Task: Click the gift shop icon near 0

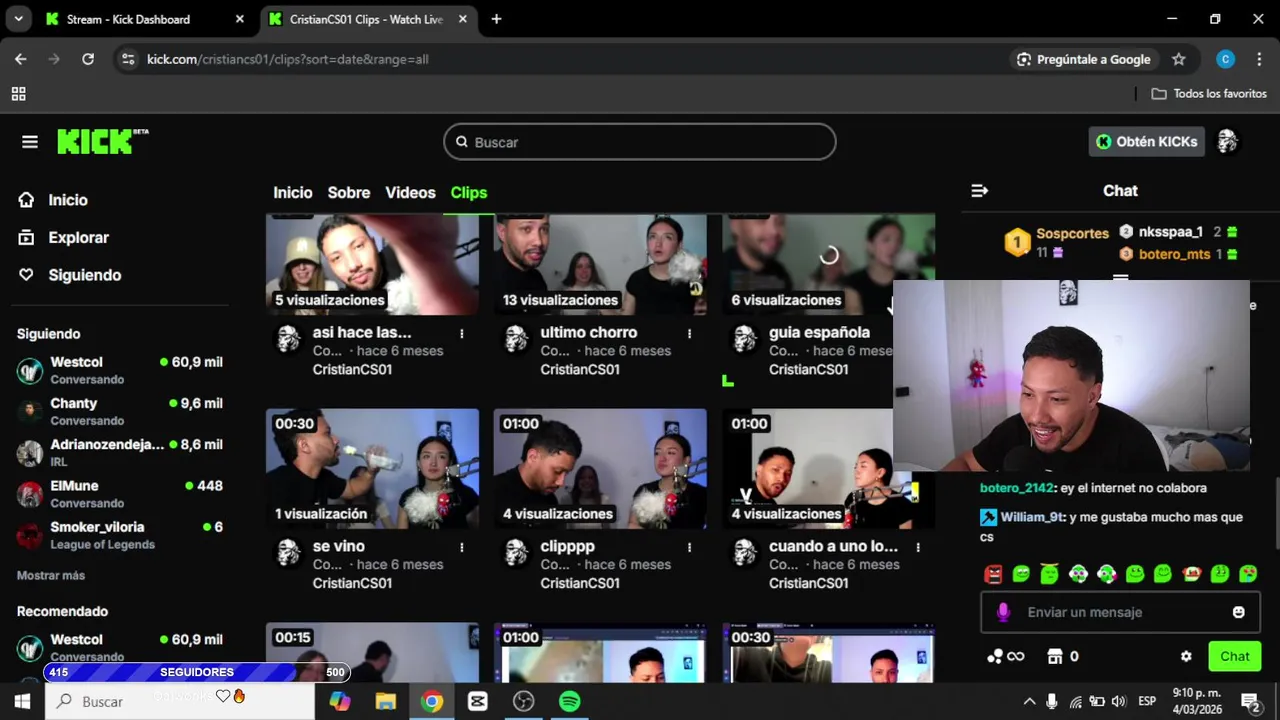Action: 1054,656
